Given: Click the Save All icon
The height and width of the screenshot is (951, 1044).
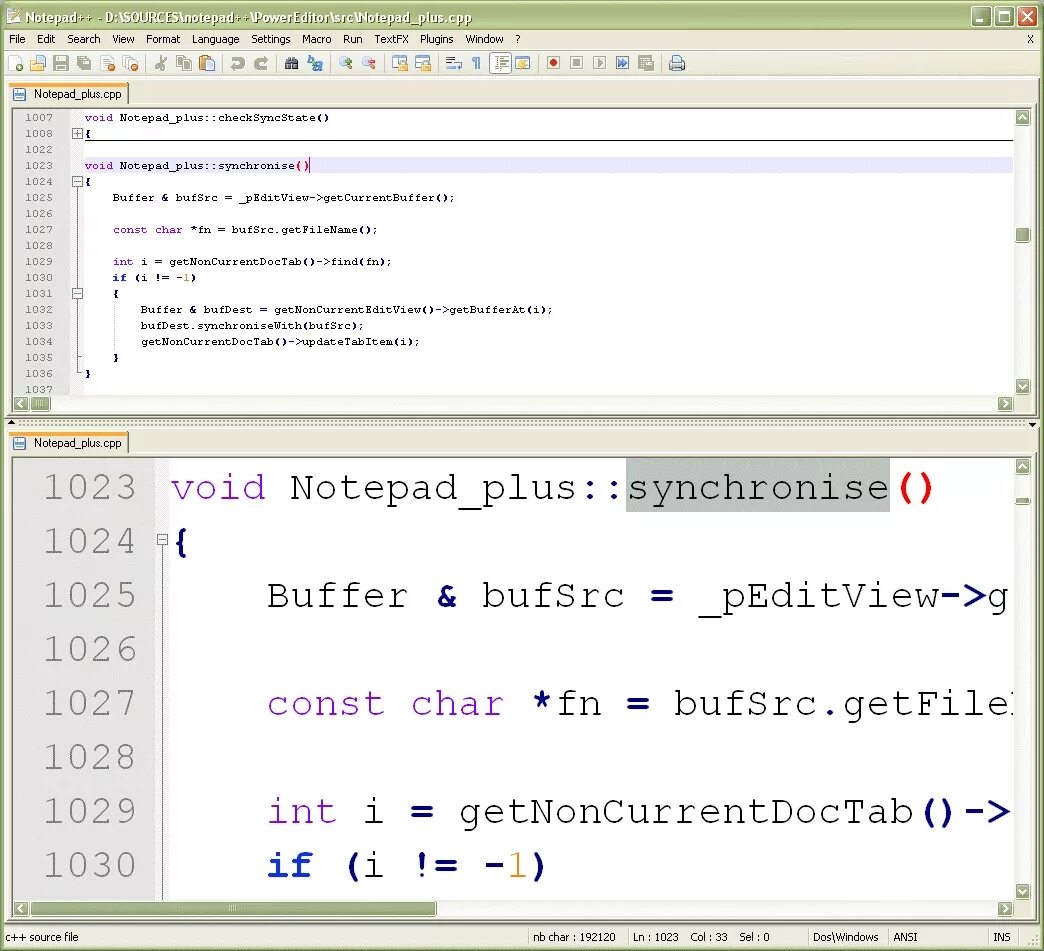Looking at the screenshot, I should point(85,64).
